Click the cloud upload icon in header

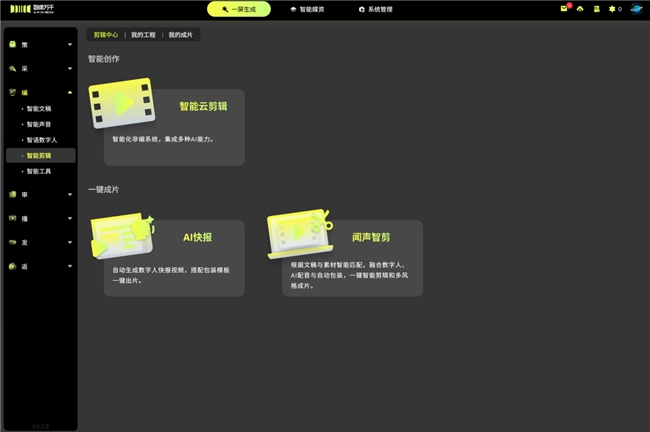[581, 9]
